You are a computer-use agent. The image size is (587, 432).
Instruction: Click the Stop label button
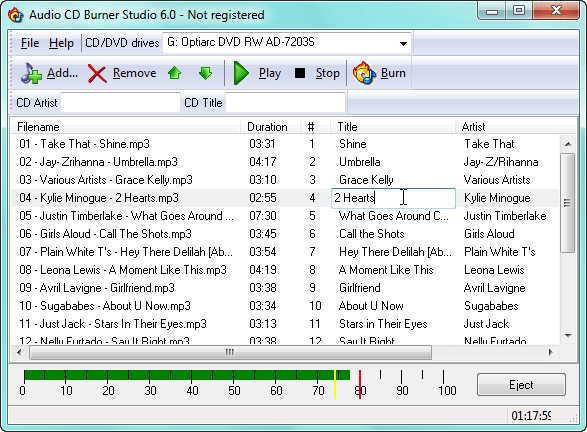coord(328,73)
